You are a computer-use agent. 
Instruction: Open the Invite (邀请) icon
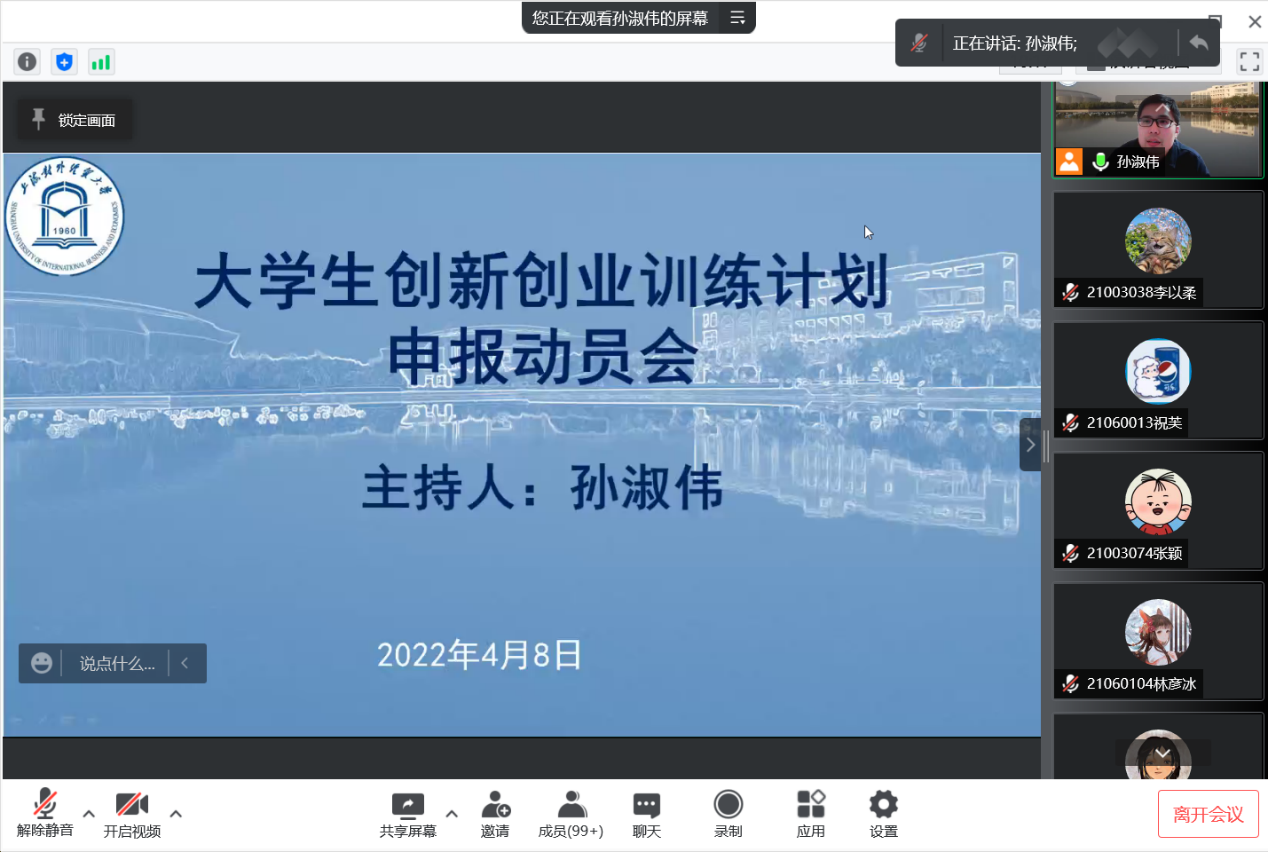coord(495,814)
